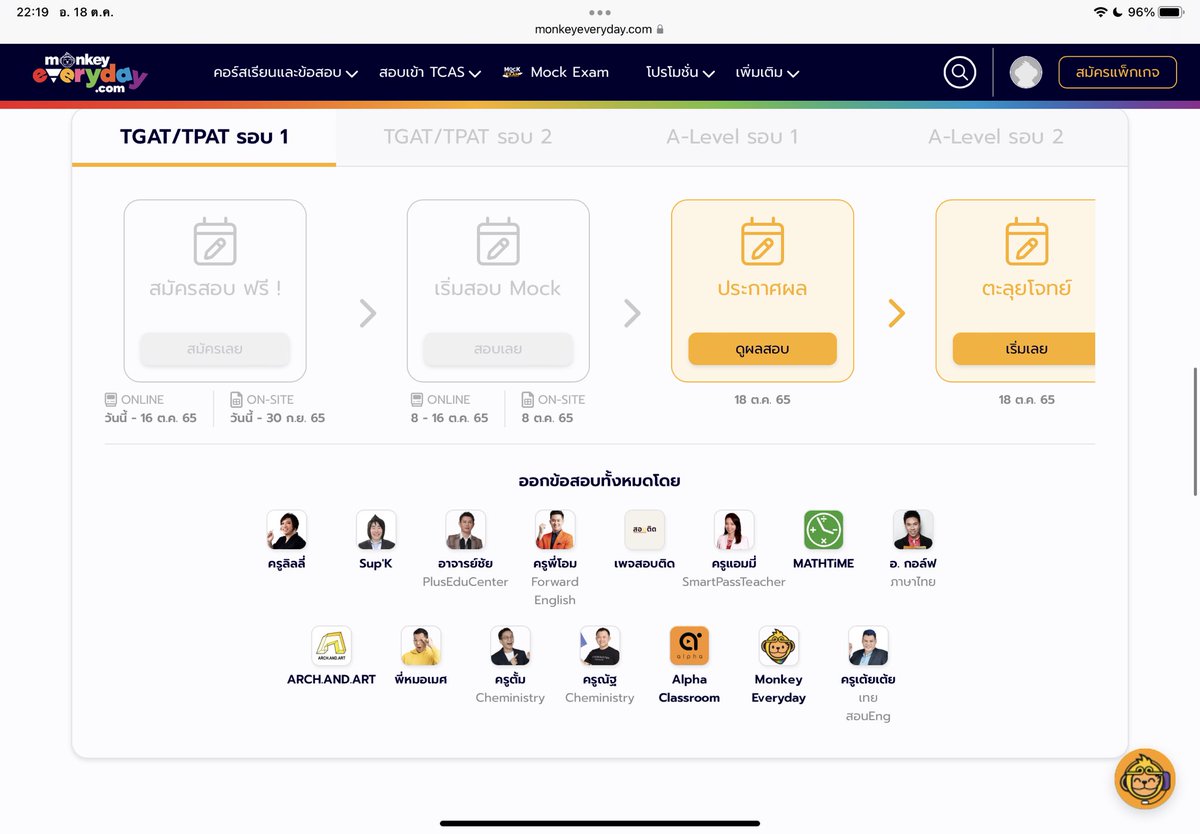
Task: Switch to the A-Level รอบ 2 tab
Action: (x=996, y=137)
